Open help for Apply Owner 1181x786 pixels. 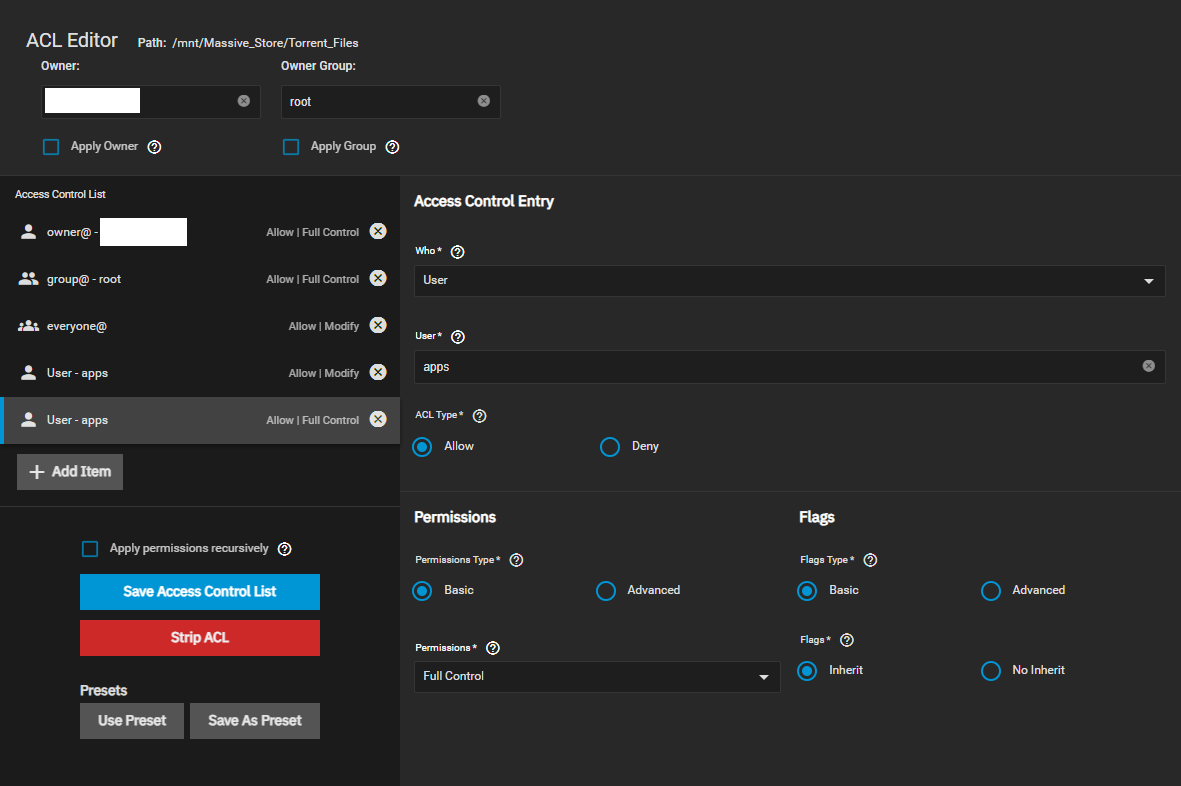coord(154,147)
